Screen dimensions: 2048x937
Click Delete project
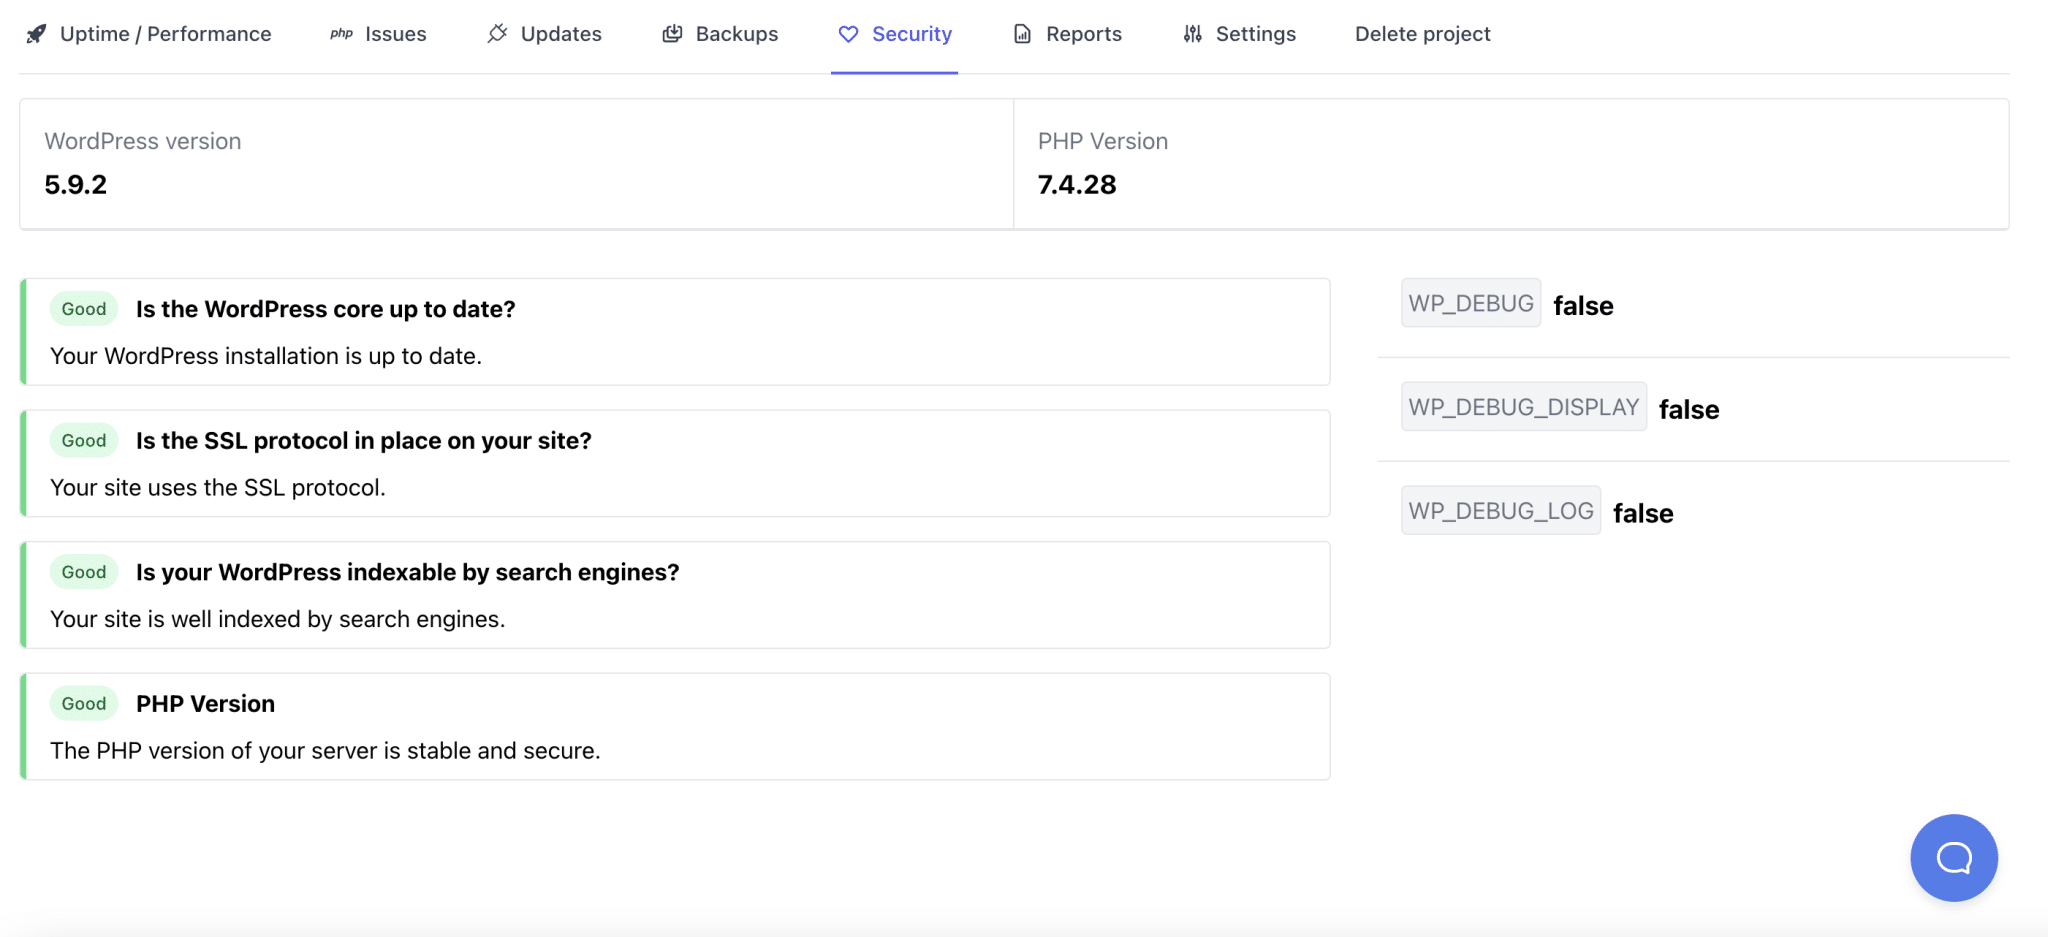pyautogui.click(x=1422, y=34)
